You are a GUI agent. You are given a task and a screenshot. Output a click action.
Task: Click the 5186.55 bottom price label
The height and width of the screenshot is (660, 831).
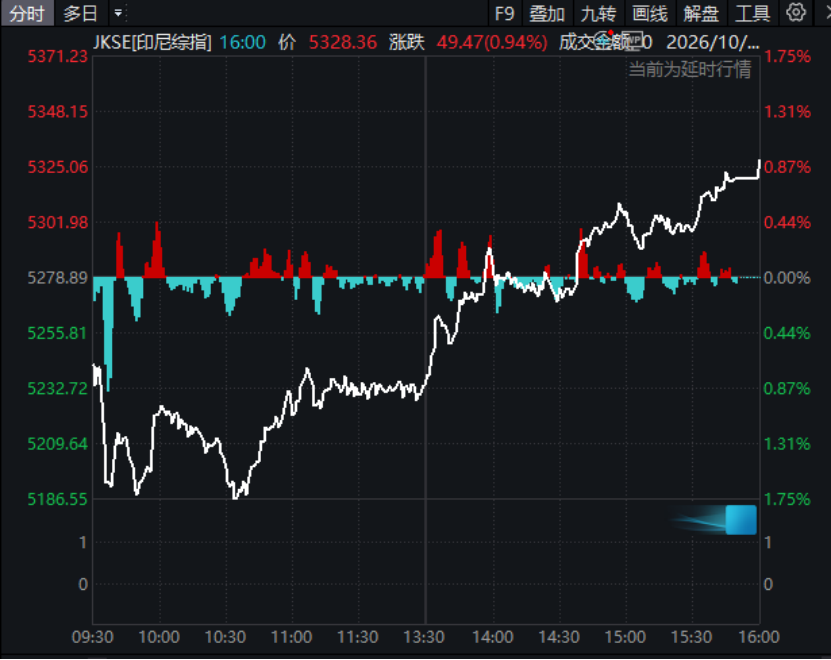coord(57,499)
